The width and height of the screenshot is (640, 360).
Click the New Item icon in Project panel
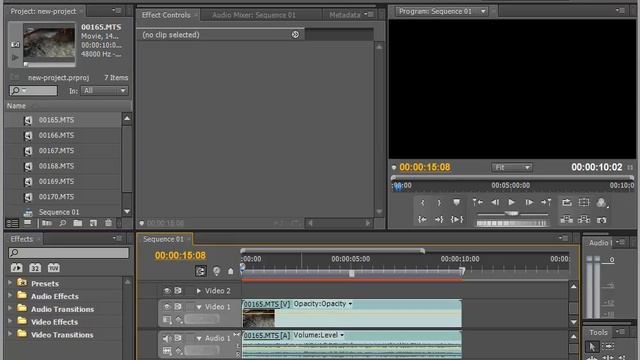pos(93,223)
